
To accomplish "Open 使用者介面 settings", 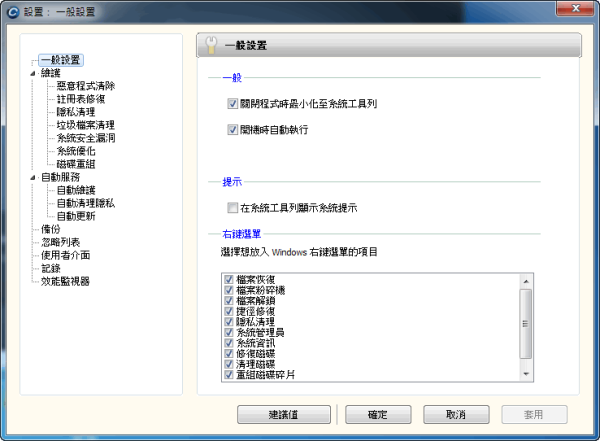I will click(x=65, y=255).
